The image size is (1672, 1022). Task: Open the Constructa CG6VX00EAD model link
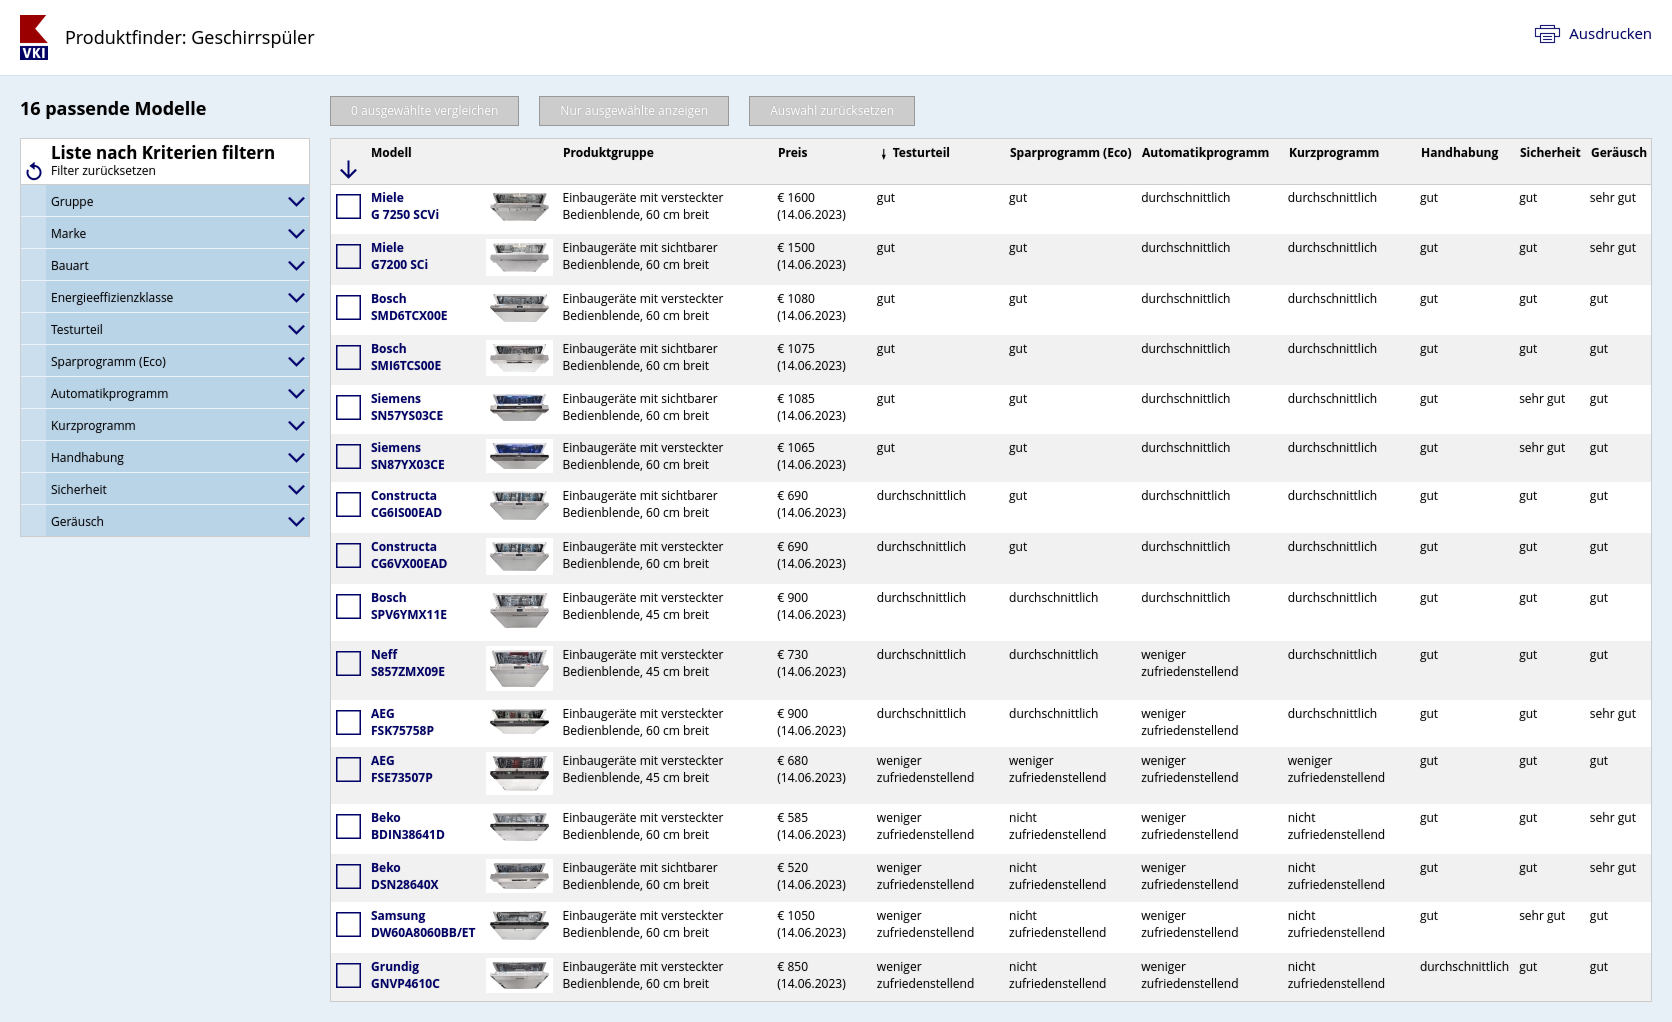409,555
